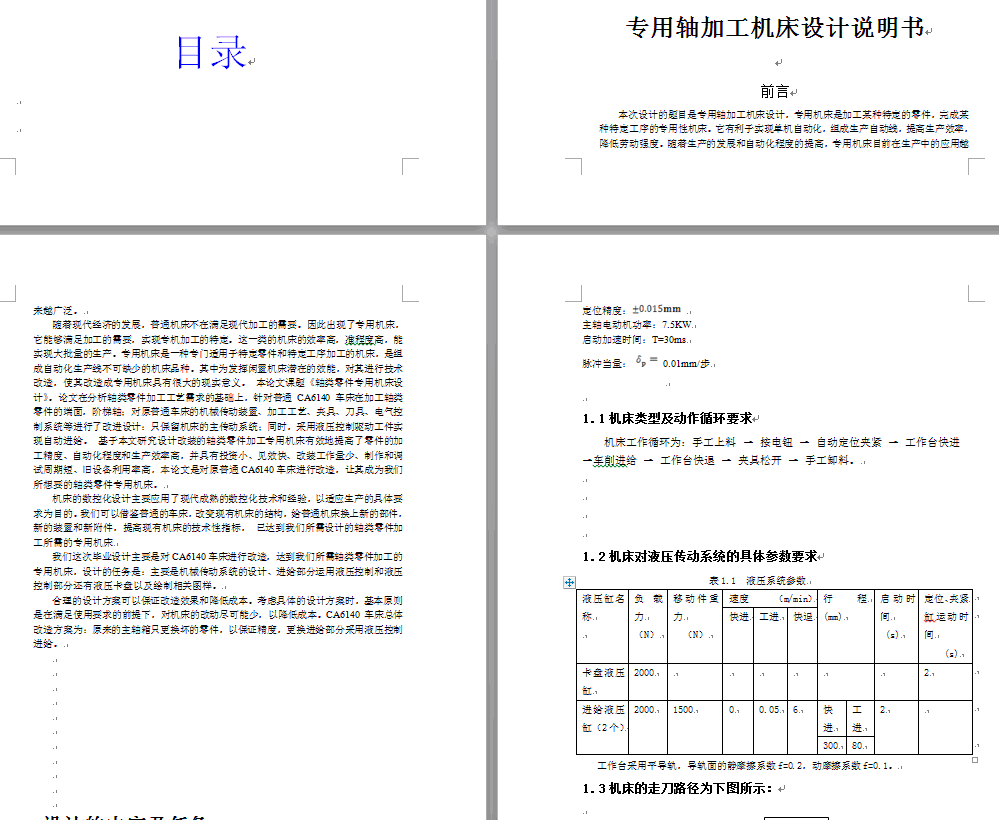Click the 定位、夹紧缸运动时间 header cell

(945, 626)
